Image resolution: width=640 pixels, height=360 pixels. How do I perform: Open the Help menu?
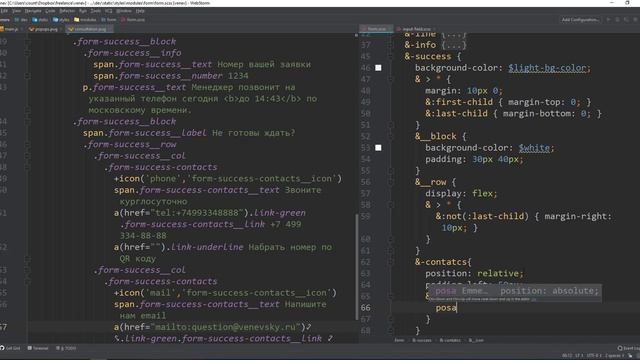[140, 11]
